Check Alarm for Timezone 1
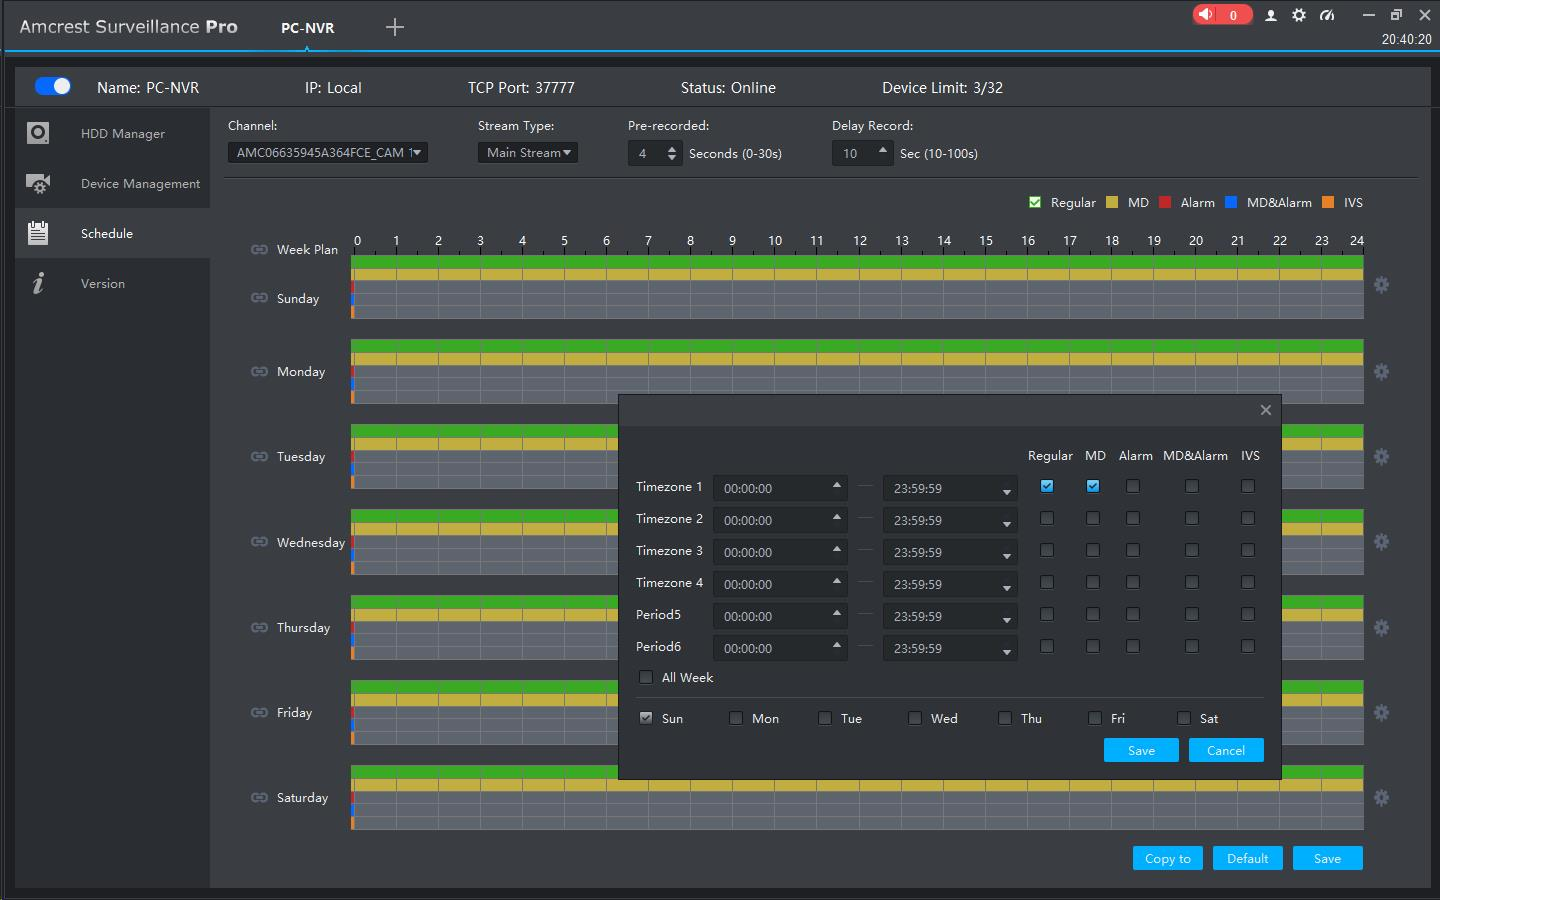 (1133, 486)
